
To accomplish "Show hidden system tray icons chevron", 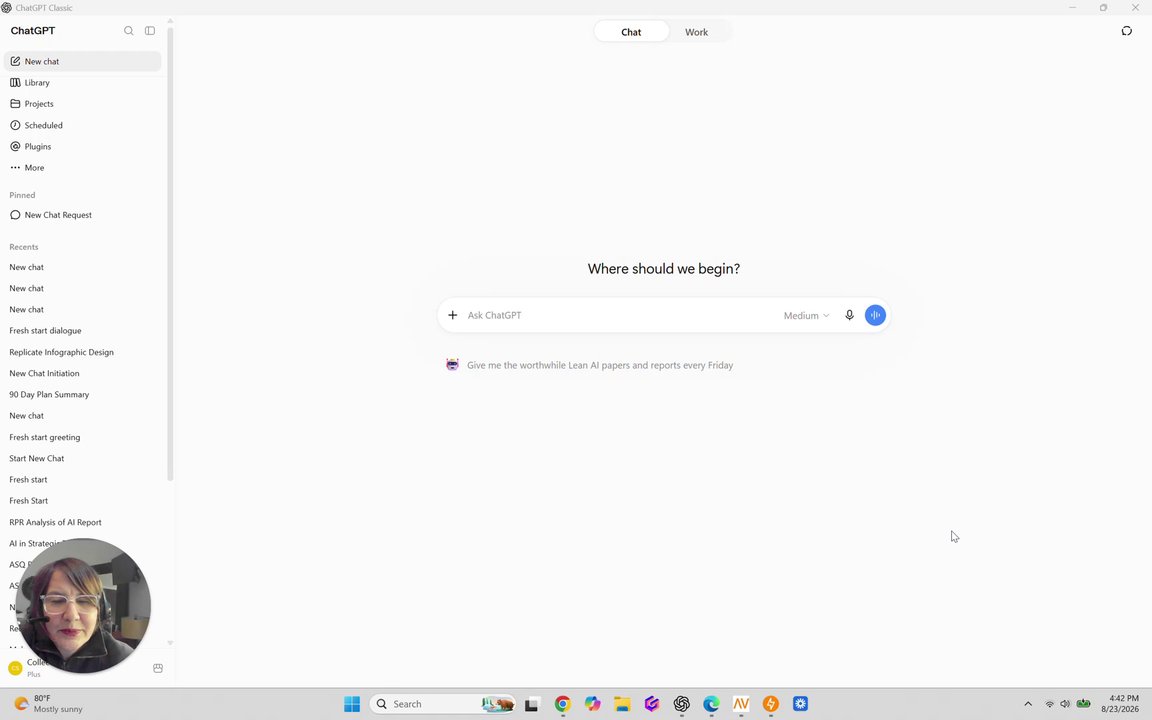I will [1028, 704].
